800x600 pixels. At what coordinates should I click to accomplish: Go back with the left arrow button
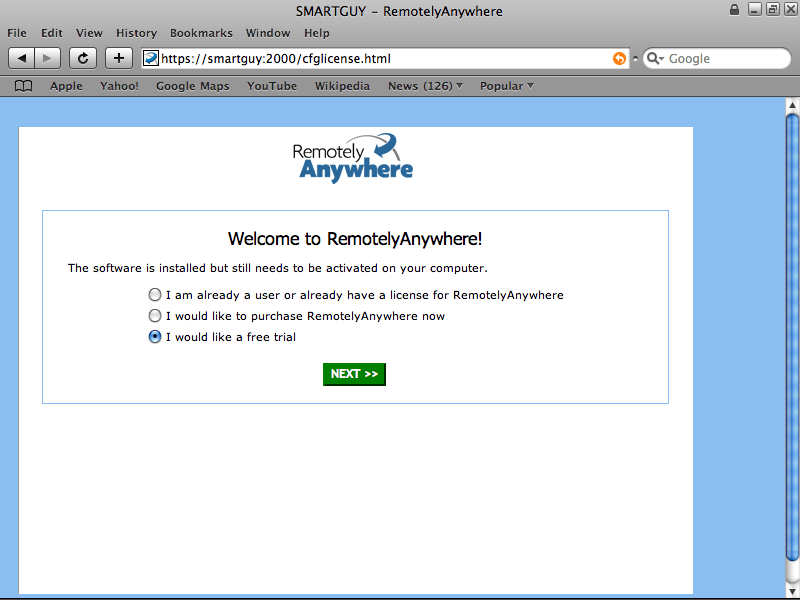21,58
